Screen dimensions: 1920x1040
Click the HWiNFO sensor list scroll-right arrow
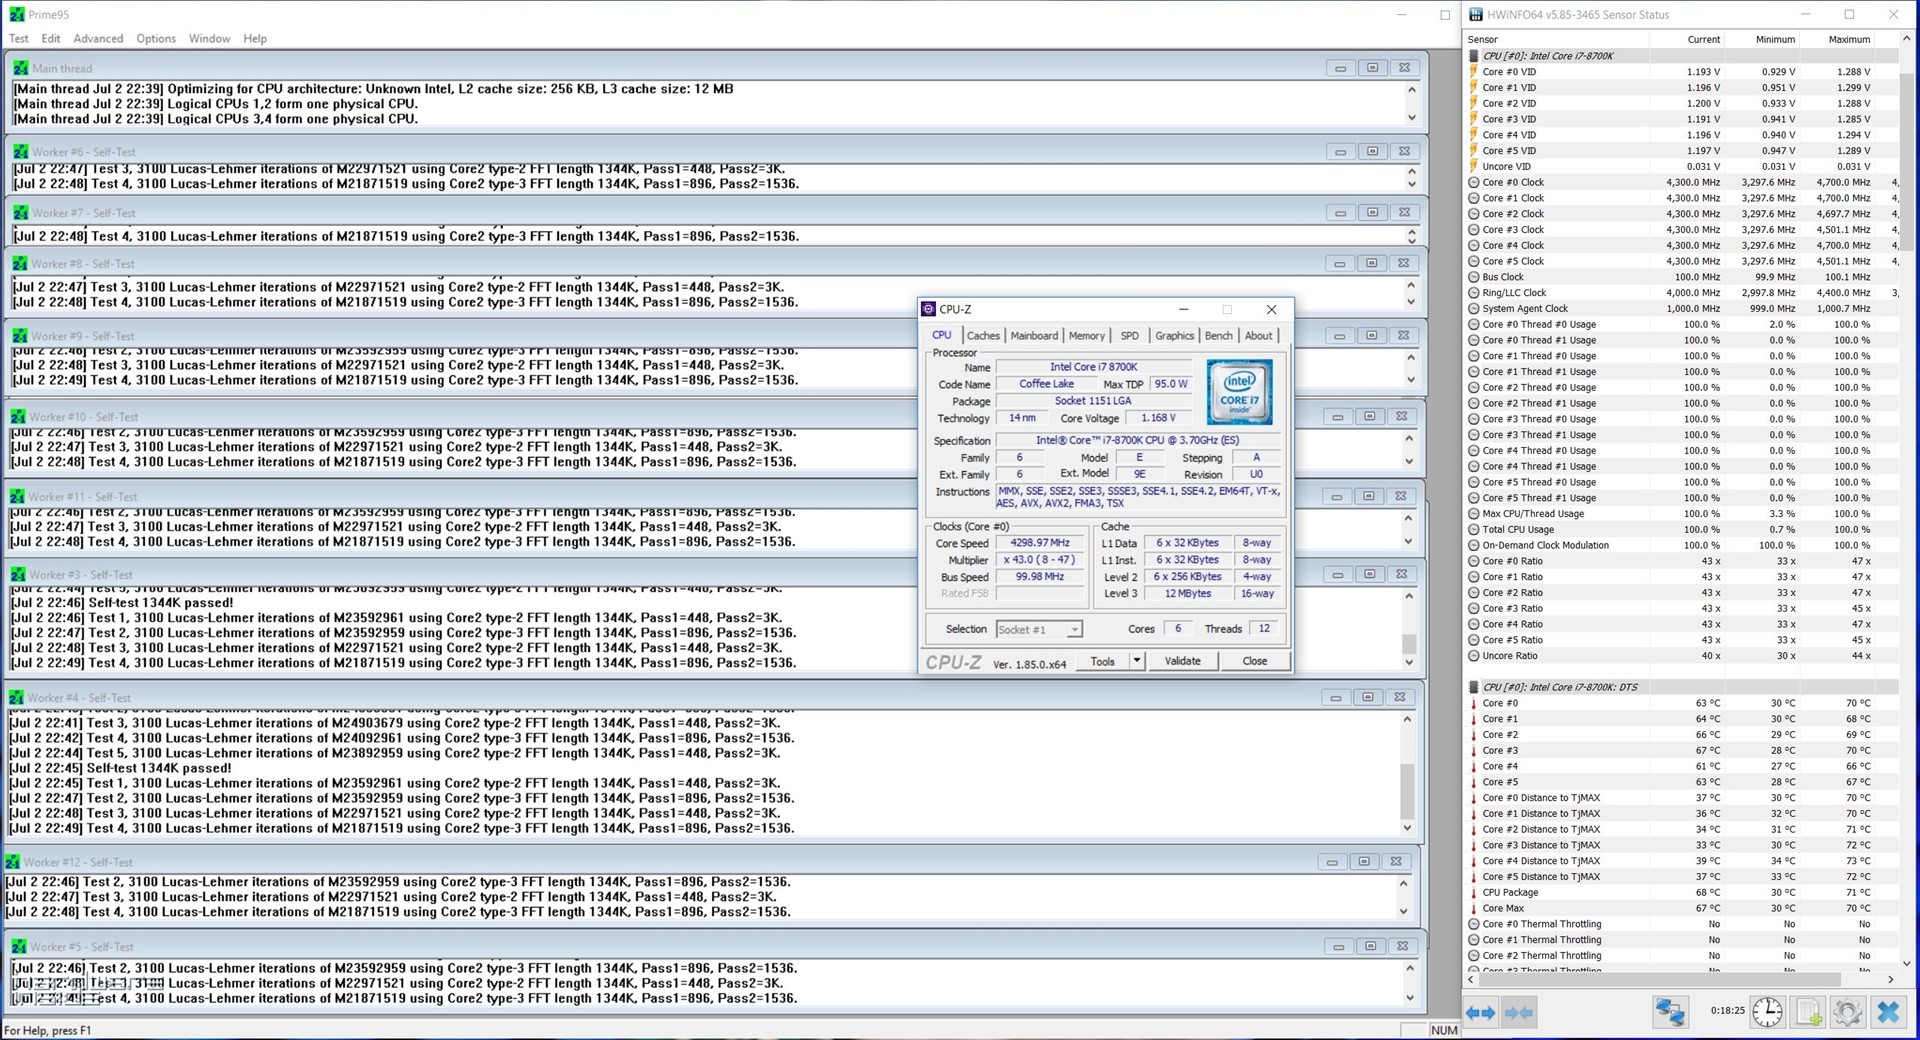point(1890,979)
